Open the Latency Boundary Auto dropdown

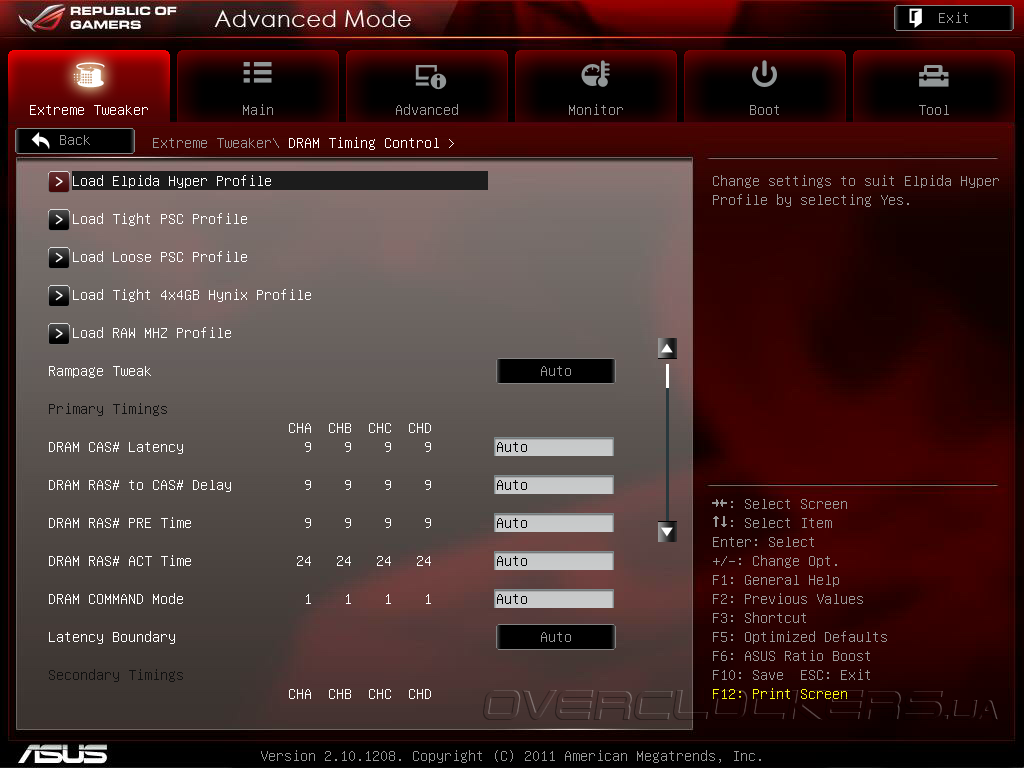(x=556, y=637)
